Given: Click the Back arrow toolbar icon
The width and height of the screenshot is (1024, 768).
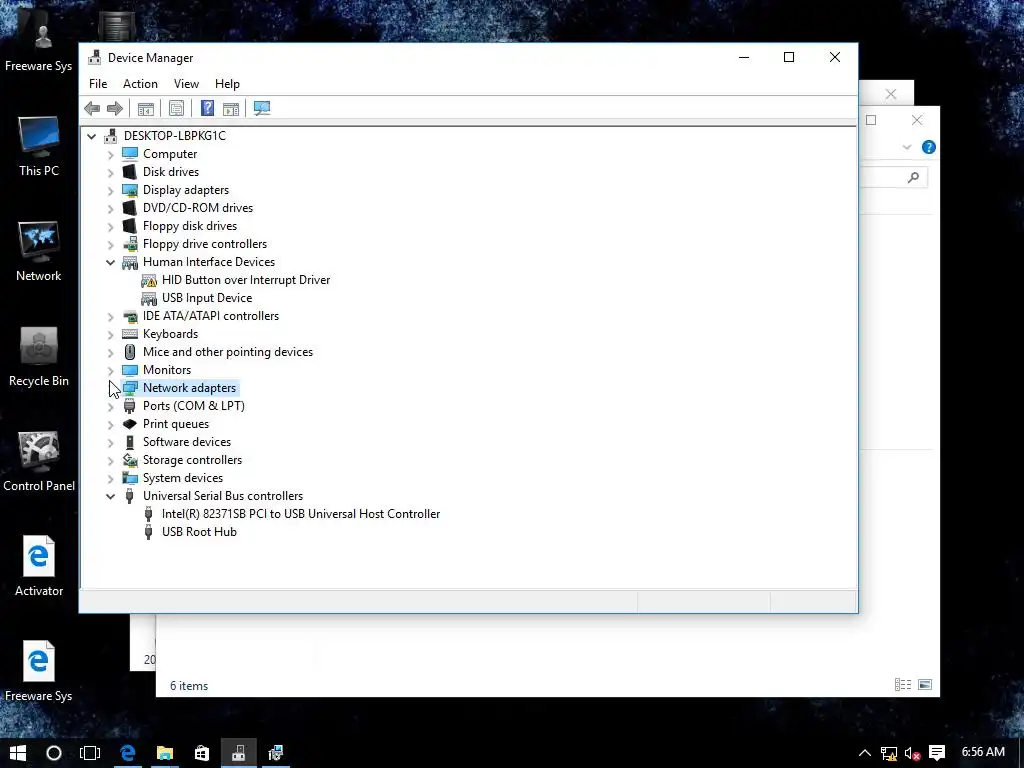Looking at the screenshot, I should click(x=92, y=108).
